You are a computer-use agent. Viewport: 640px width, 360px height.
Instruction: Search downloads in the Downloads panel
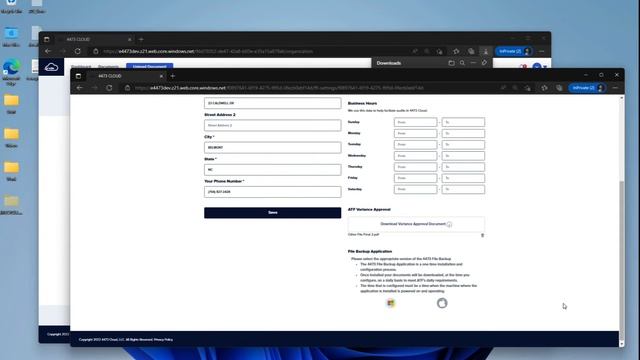(462, 63)
